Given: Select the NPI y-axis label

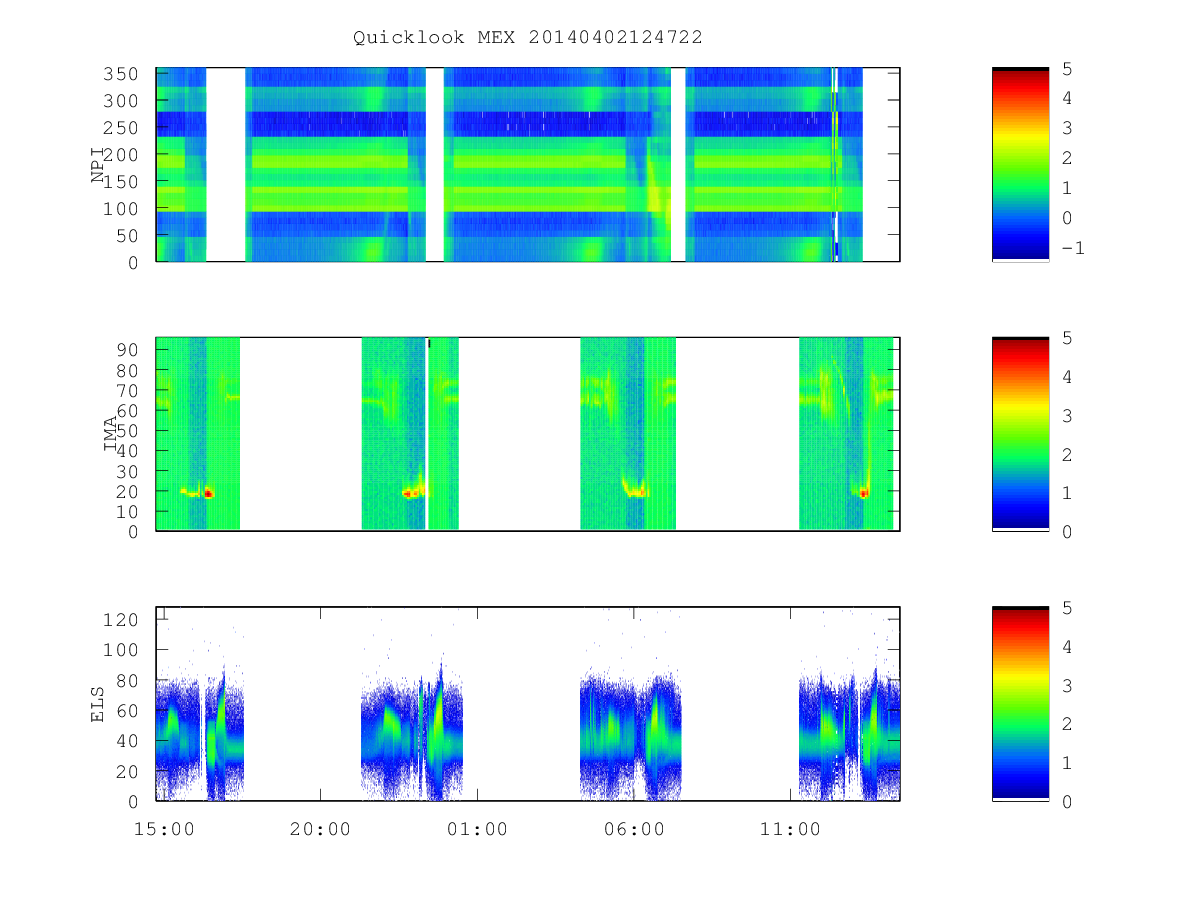Looking at the screenshot, I should click(98, 165).
